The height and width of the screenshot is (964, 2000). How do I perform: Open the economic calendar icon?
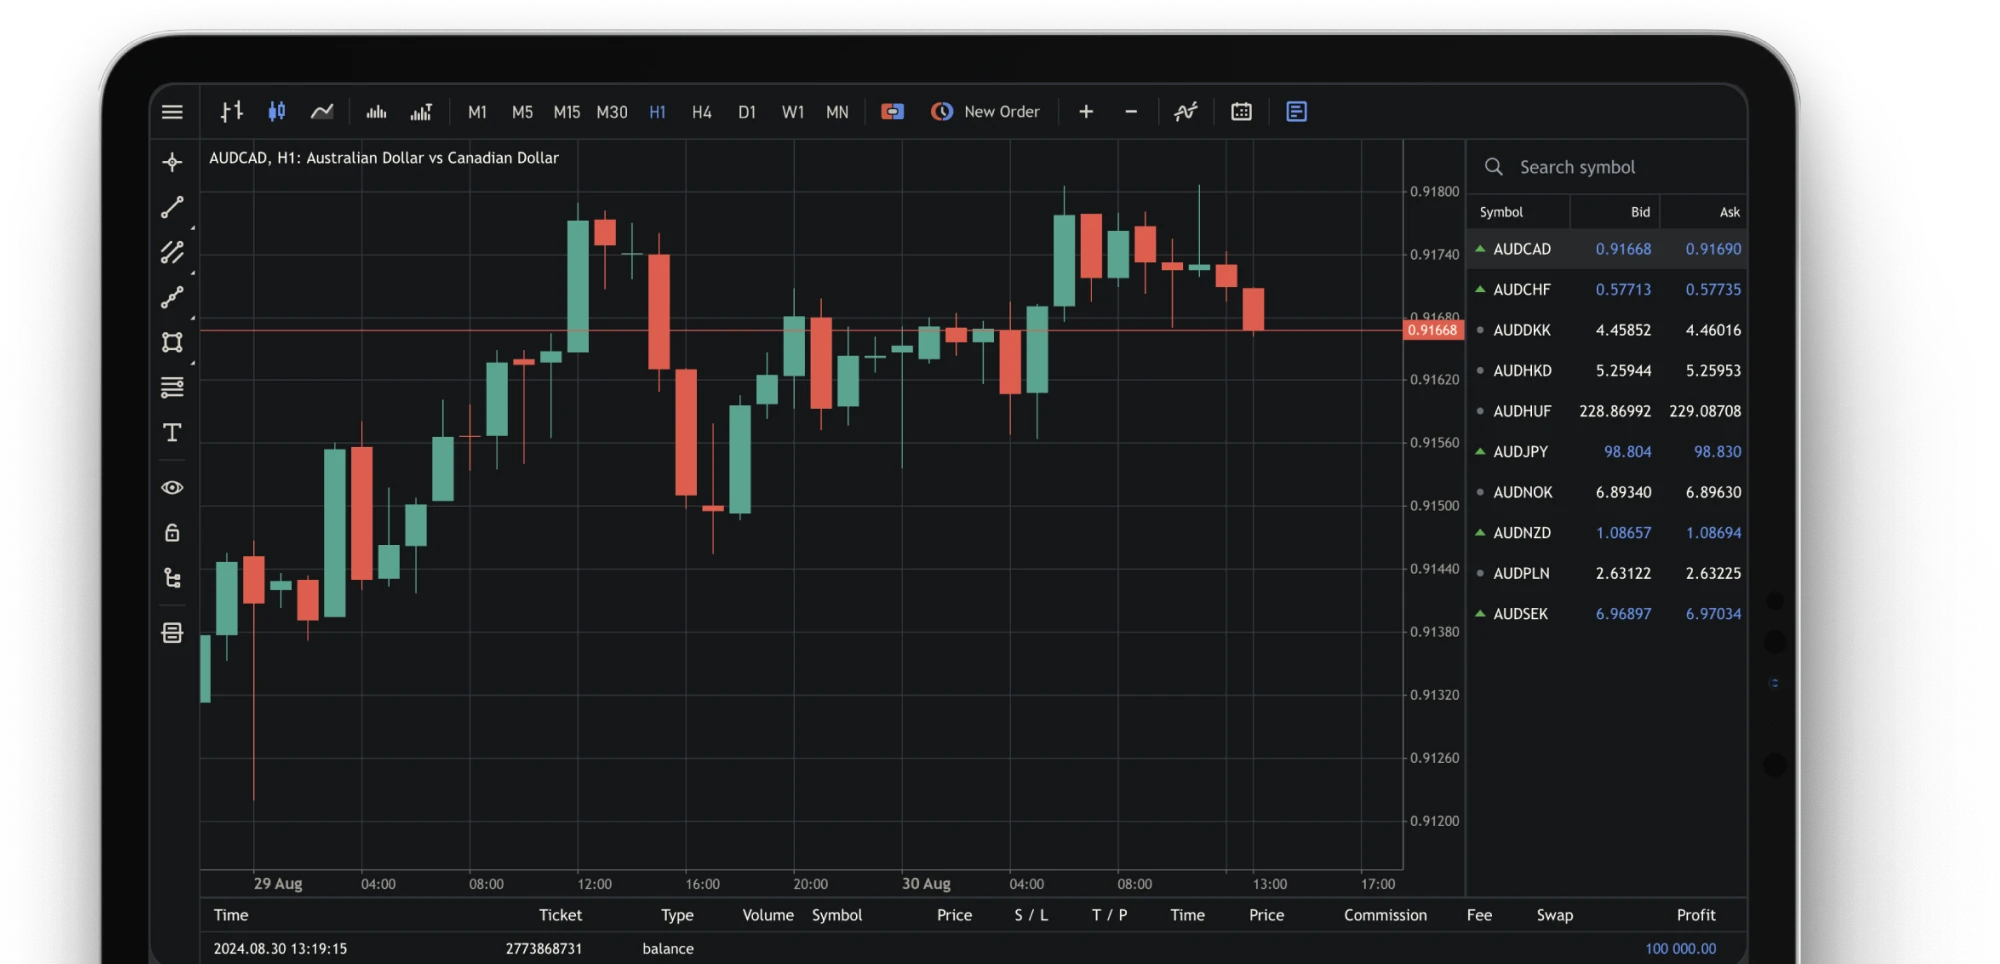click(1241, 112)
